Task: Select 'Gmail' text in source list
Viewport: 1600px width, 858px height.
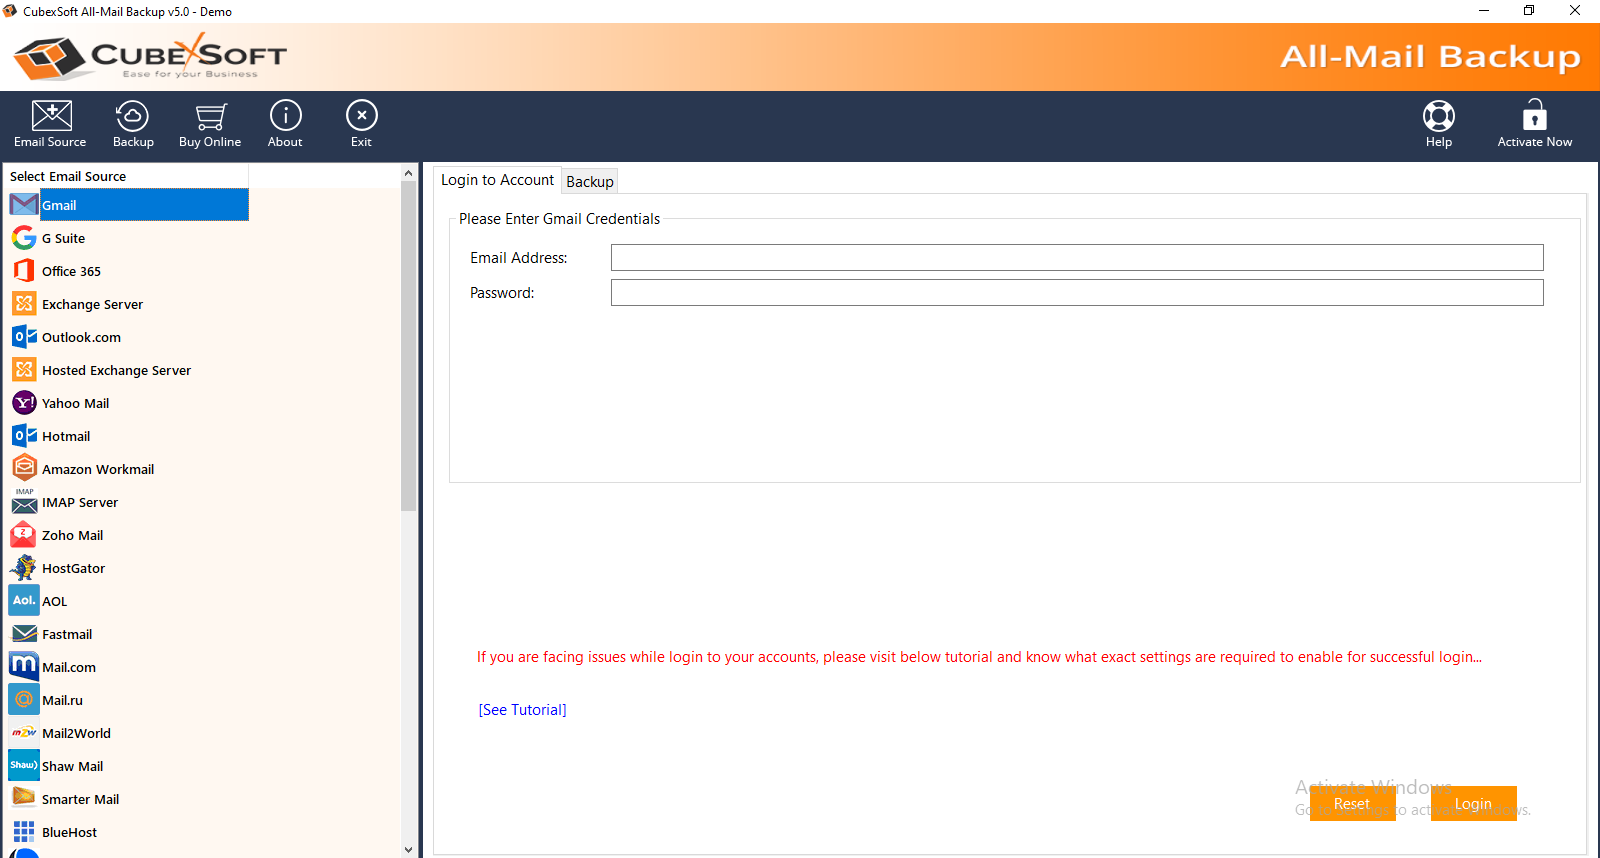Action: pos(59,206)
